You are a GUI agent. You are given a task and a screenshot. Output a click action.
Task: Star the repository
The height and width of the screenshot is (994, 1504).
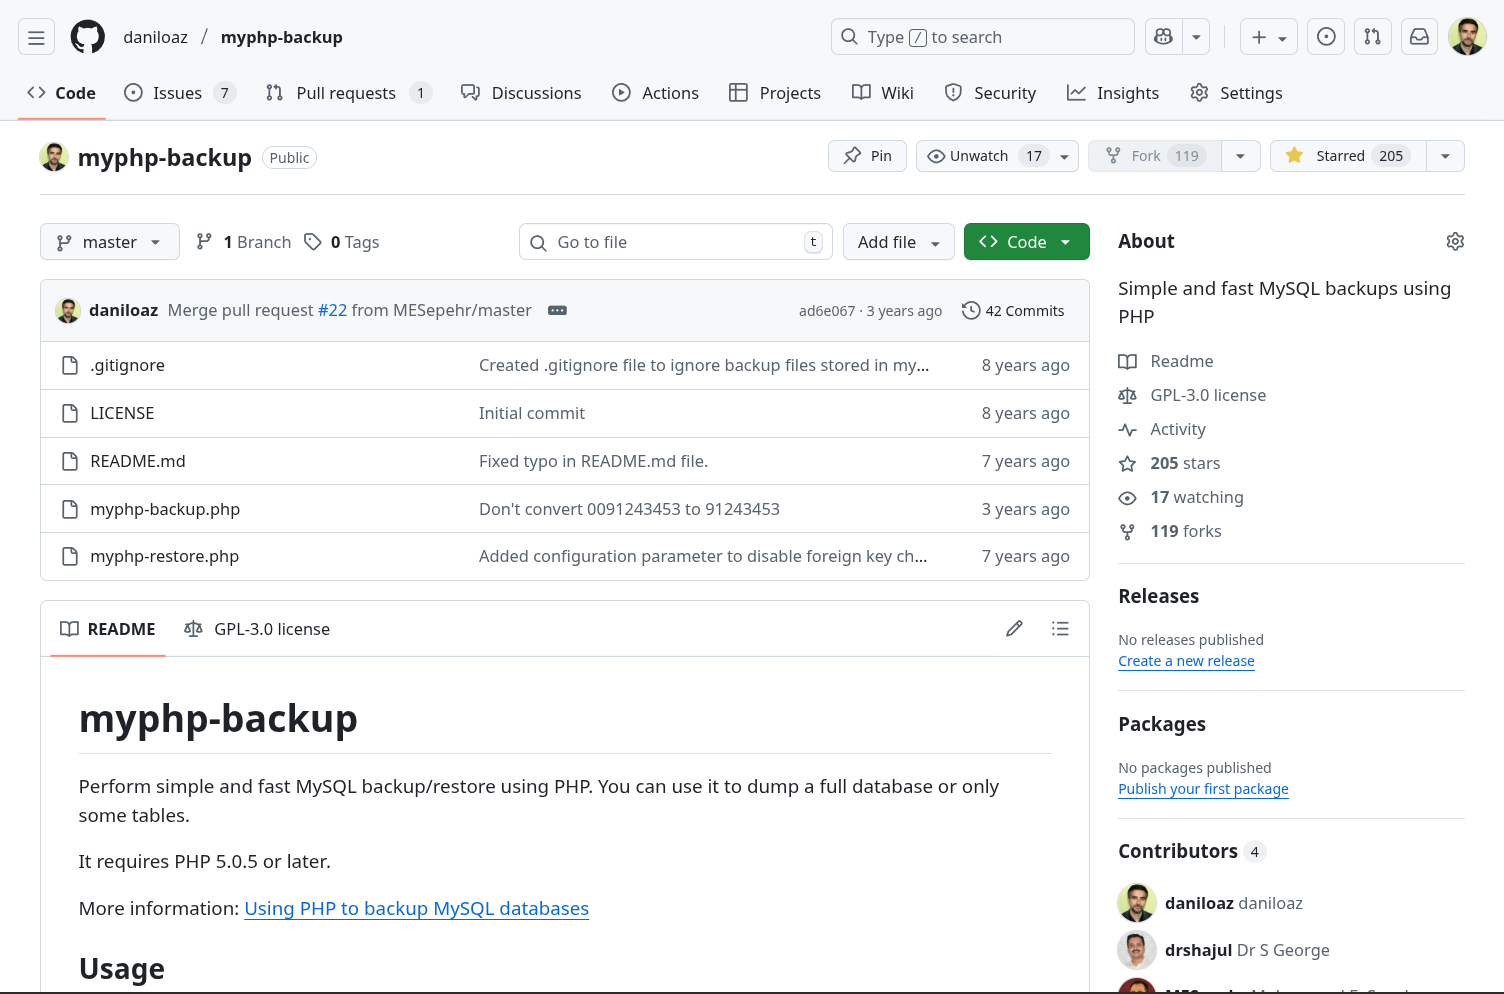1346,155
